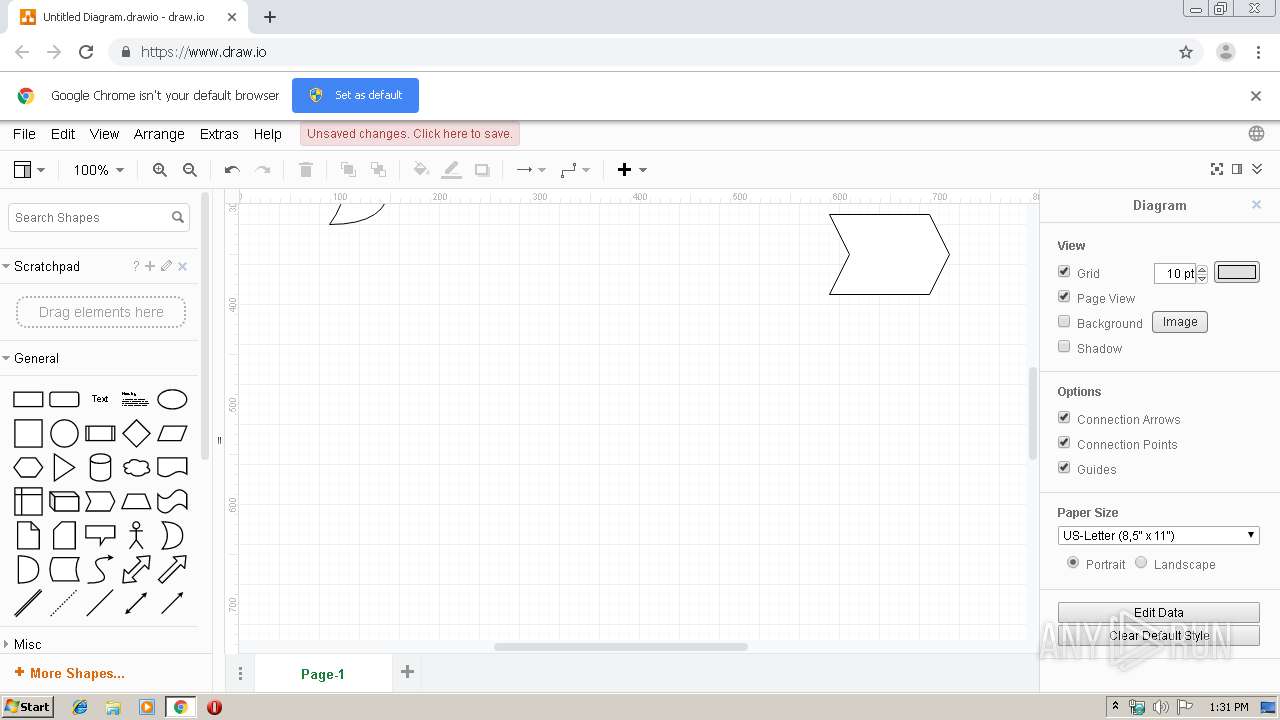Screen dimensions: 1280x720
Task: Select the Cylinder shape in General
Action: click(100, 467)
